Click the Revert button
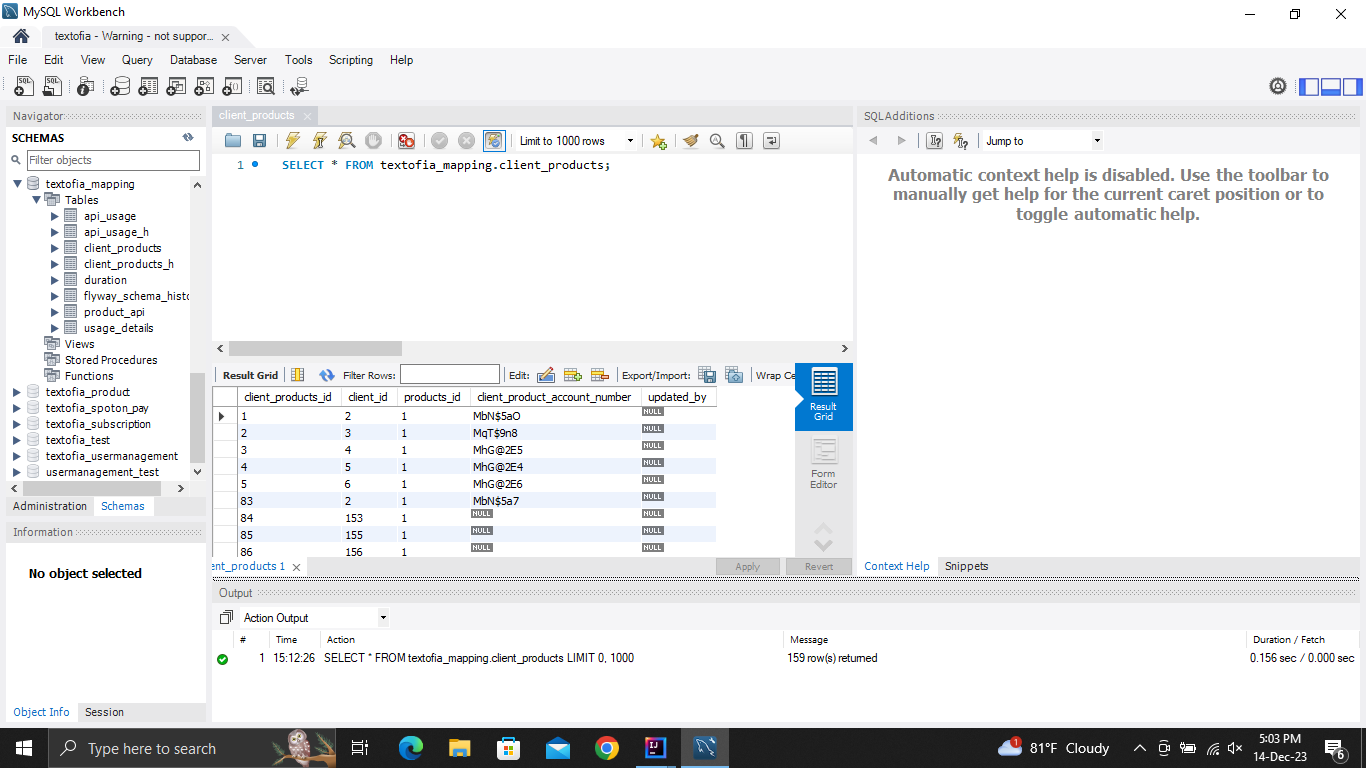 point(819,566)
